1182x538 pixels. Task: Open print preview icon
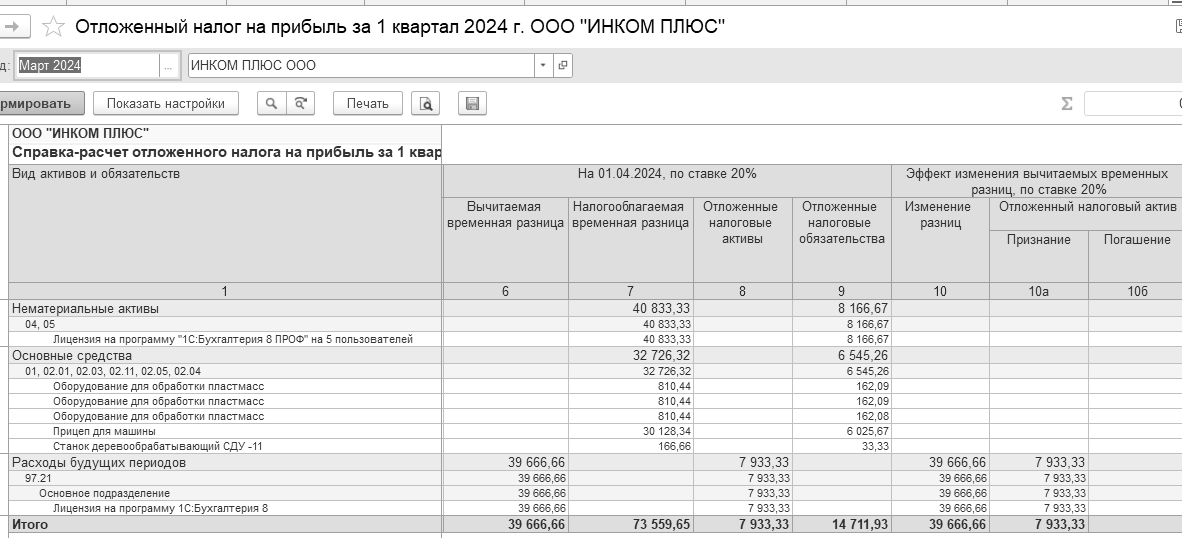pyautogui.click(x=425, y=103)
